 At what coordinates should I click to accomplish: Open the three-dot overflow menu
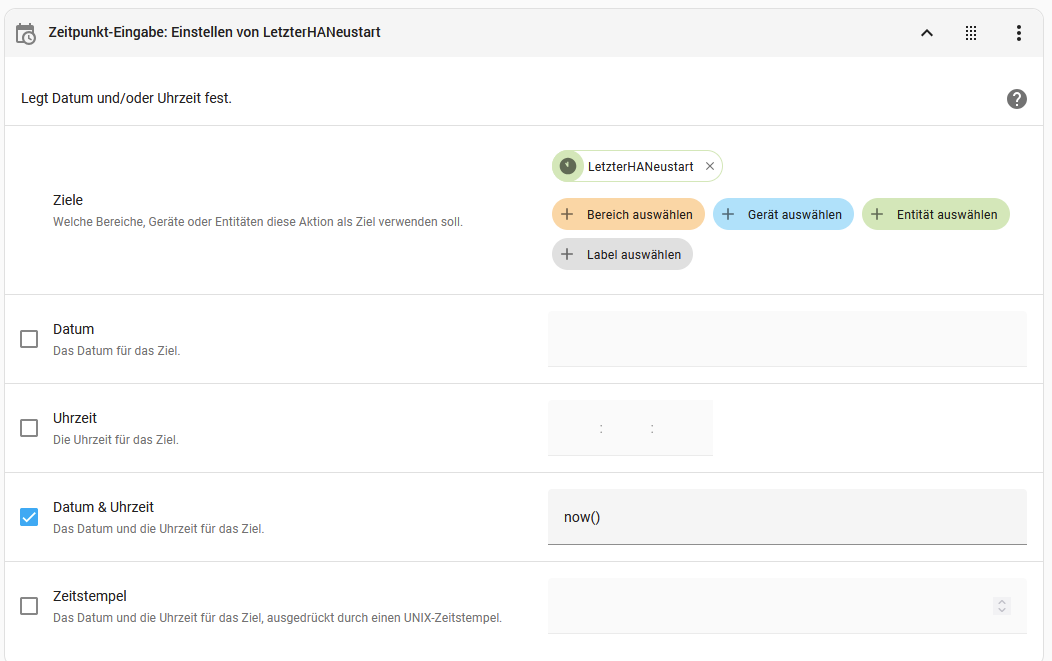(1018, 33)
